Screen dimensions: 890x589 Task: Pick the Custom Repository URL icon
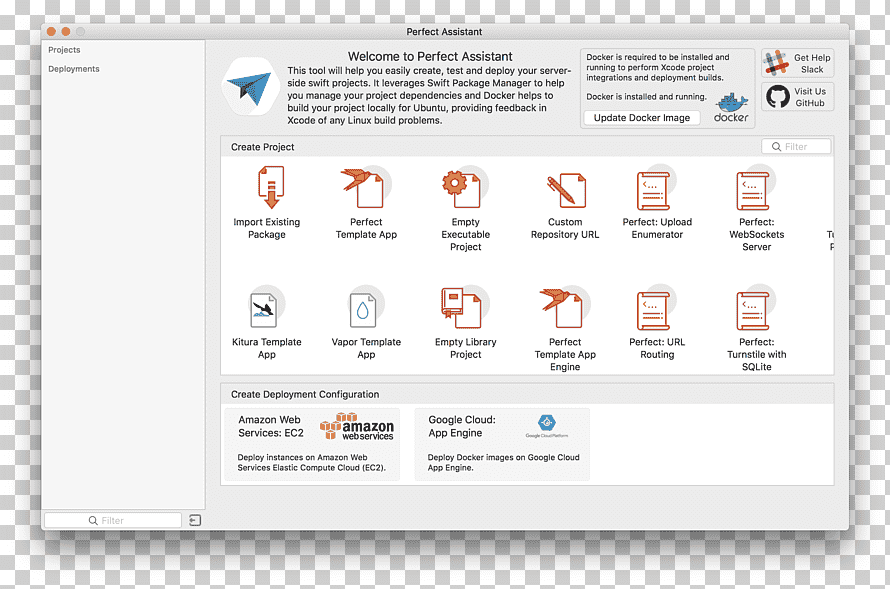click(x=566, y=190)
